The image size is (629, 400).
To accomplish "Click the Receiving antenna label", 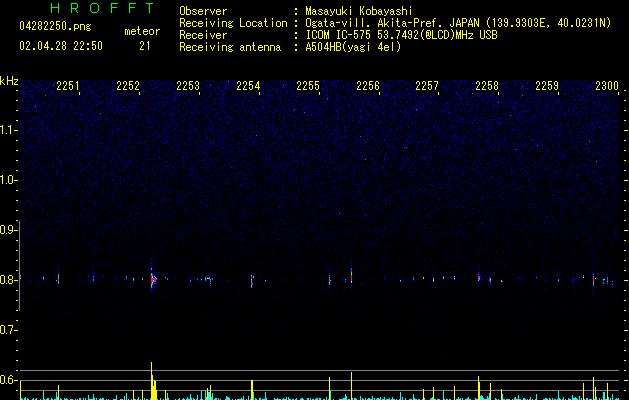I will click(230, 47).
